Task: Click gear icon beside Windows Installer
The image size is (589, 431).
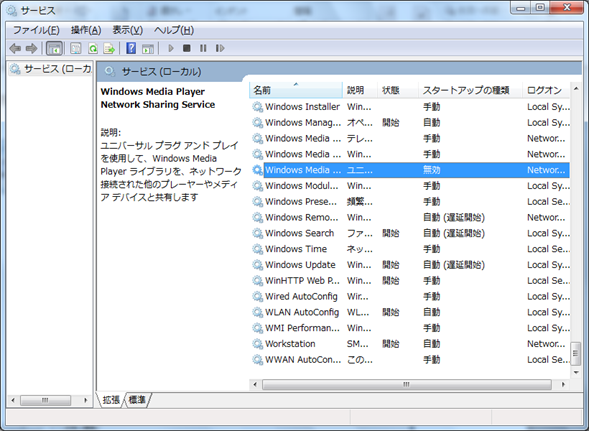Action: (x=257, y=107)
